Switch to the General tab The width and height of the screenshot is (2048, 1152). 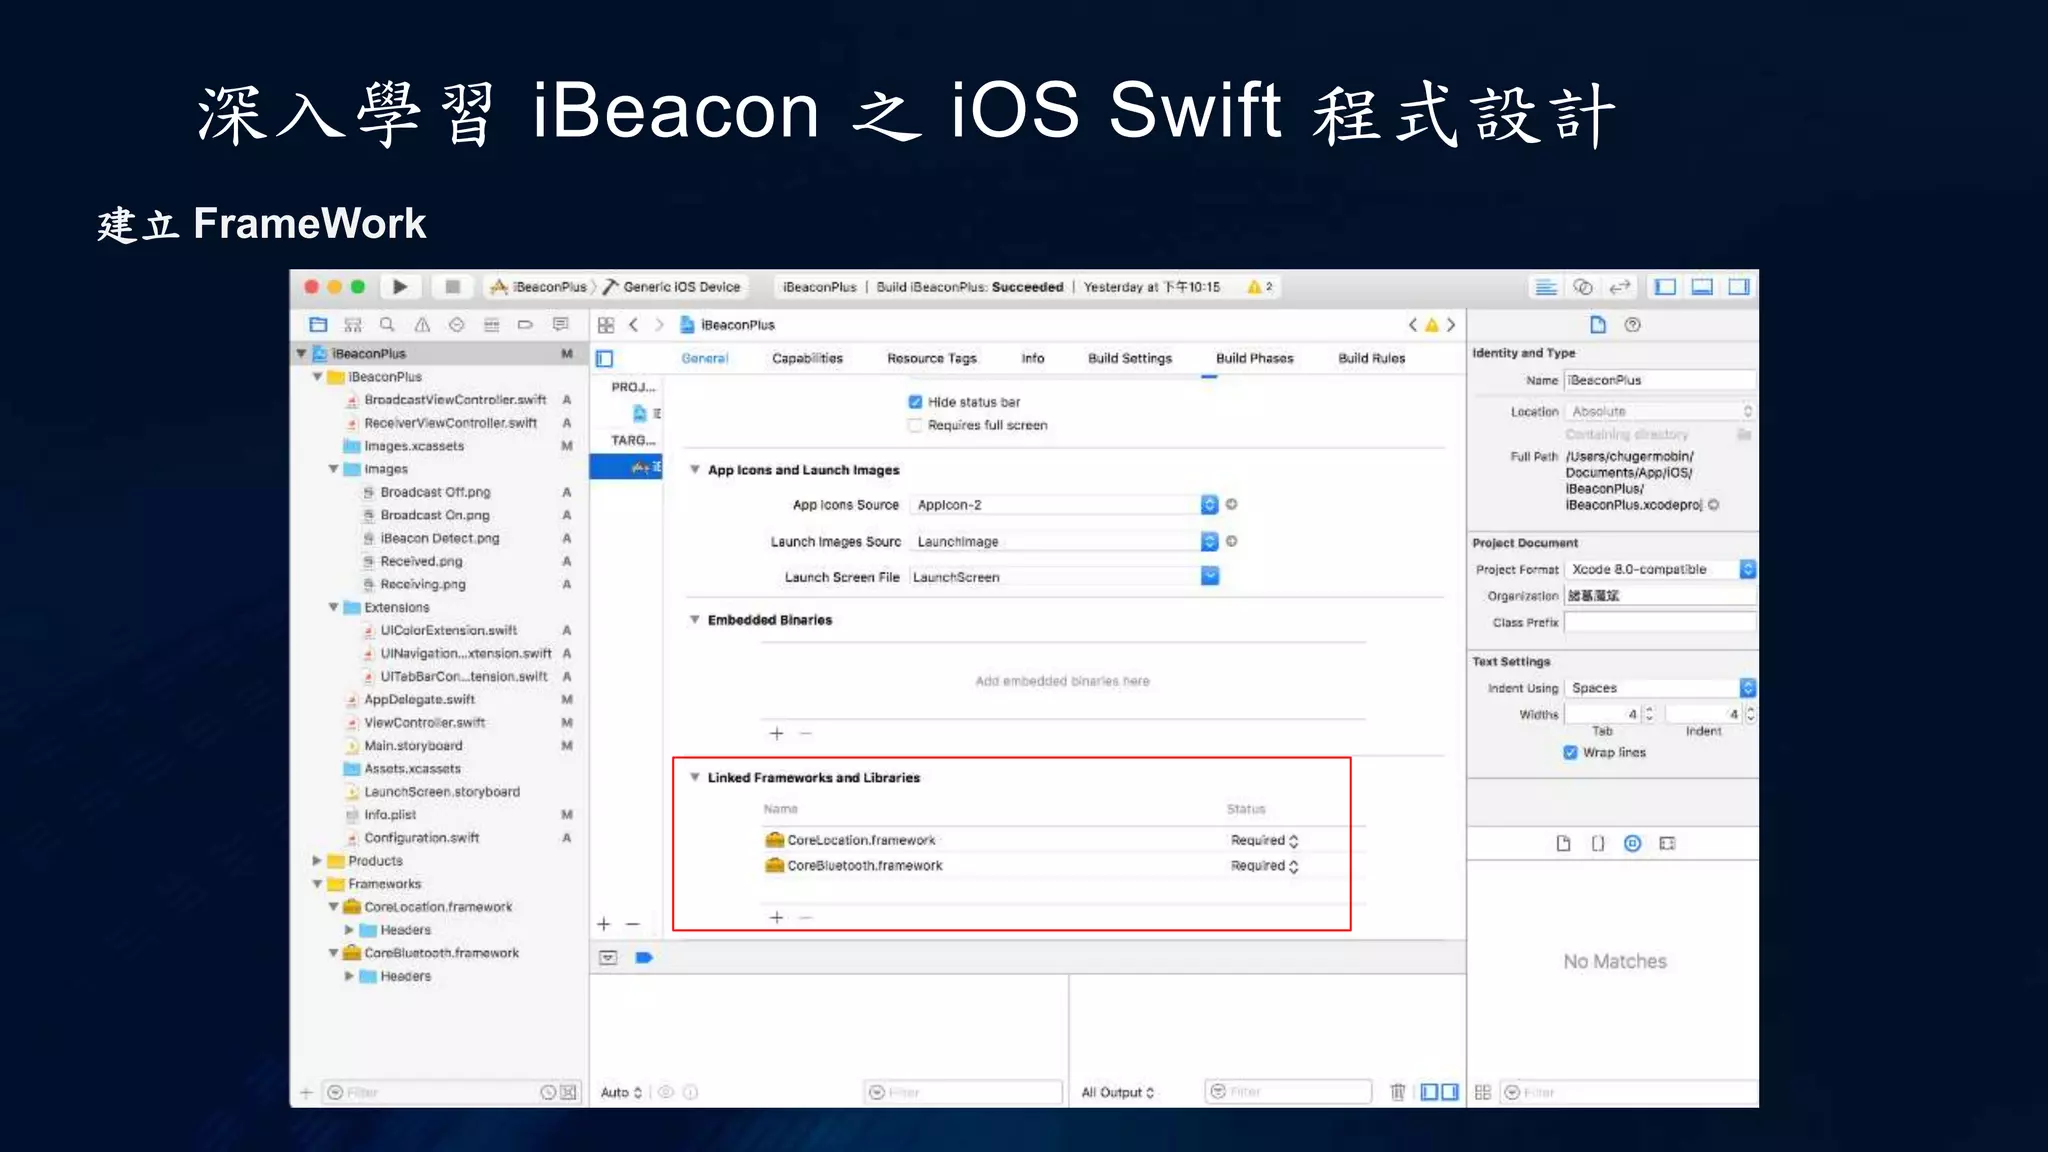[x=705, y=358]
